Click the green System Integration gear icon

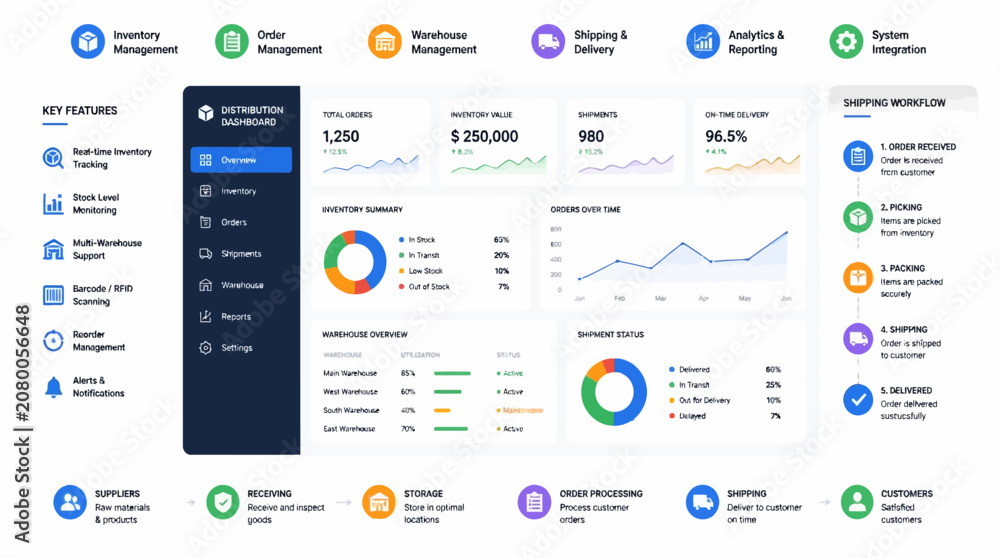tap(846, 42)
